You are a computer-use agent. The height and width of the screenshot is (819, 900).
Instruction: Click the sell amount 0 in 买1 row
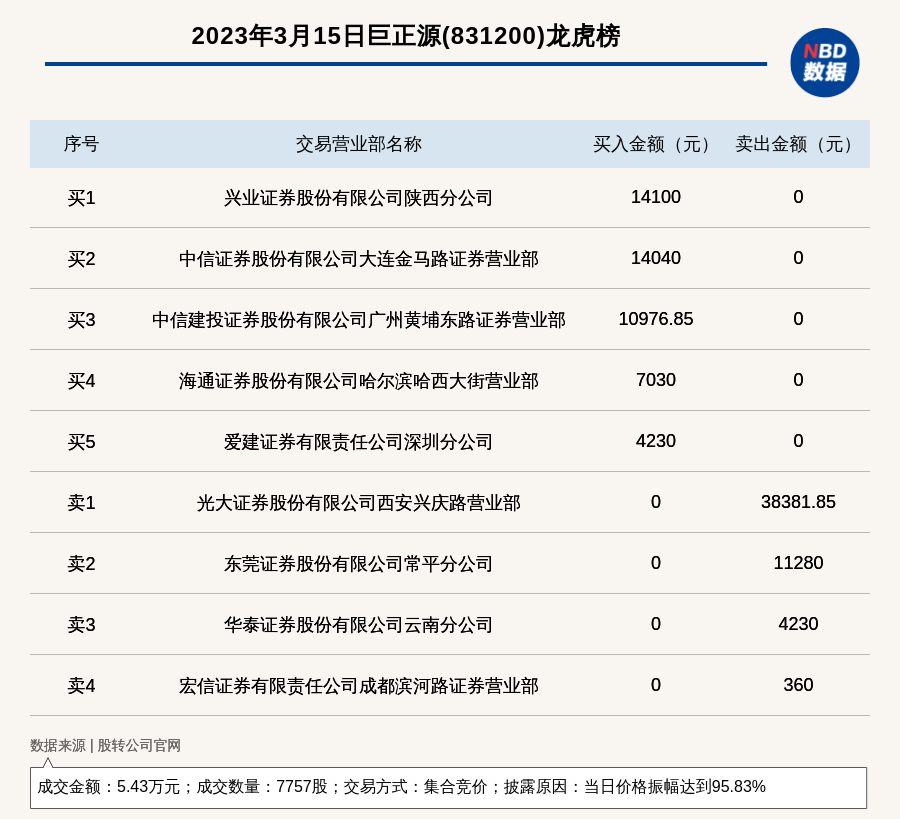[798, 197]
